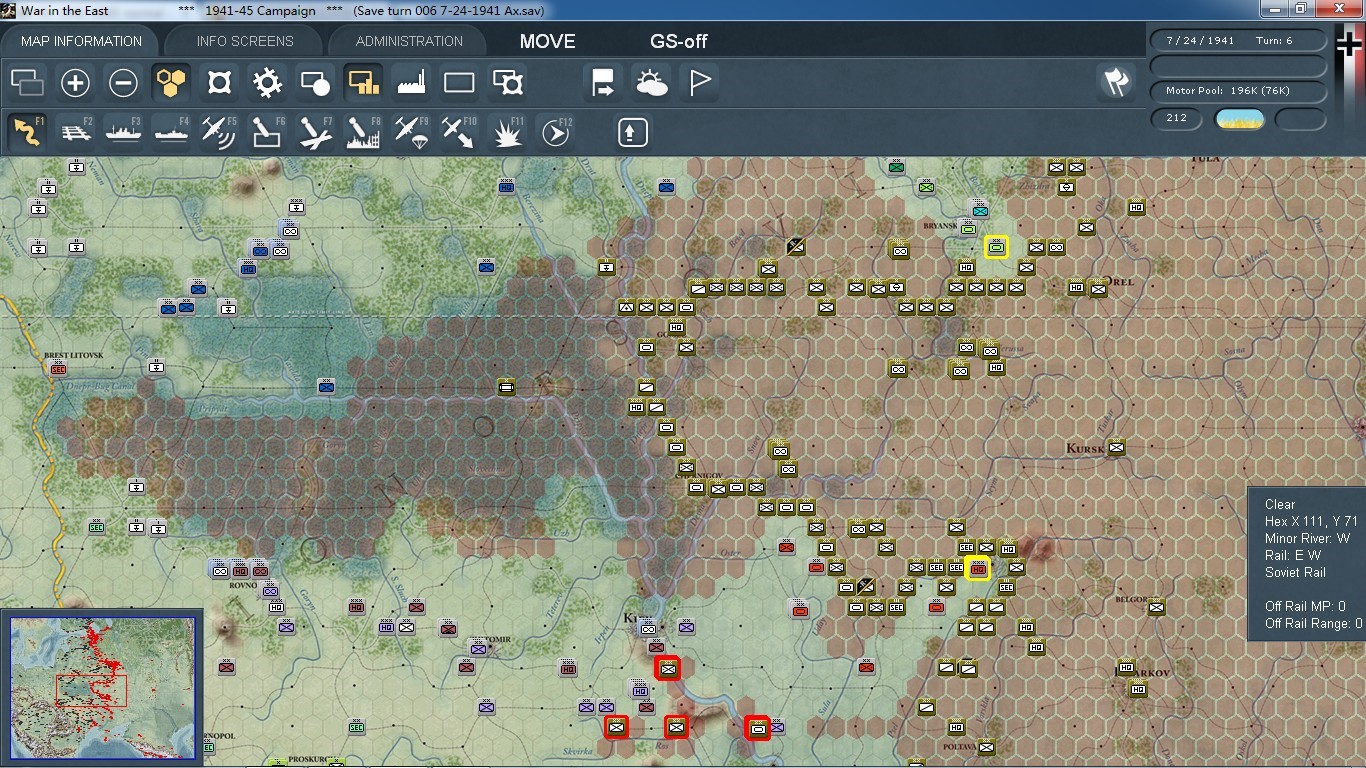Image resolution: width=1366 pixels, height=768 pixels.
Task: Click the Motor Pool 196K readout
Action: [1239, 91]
